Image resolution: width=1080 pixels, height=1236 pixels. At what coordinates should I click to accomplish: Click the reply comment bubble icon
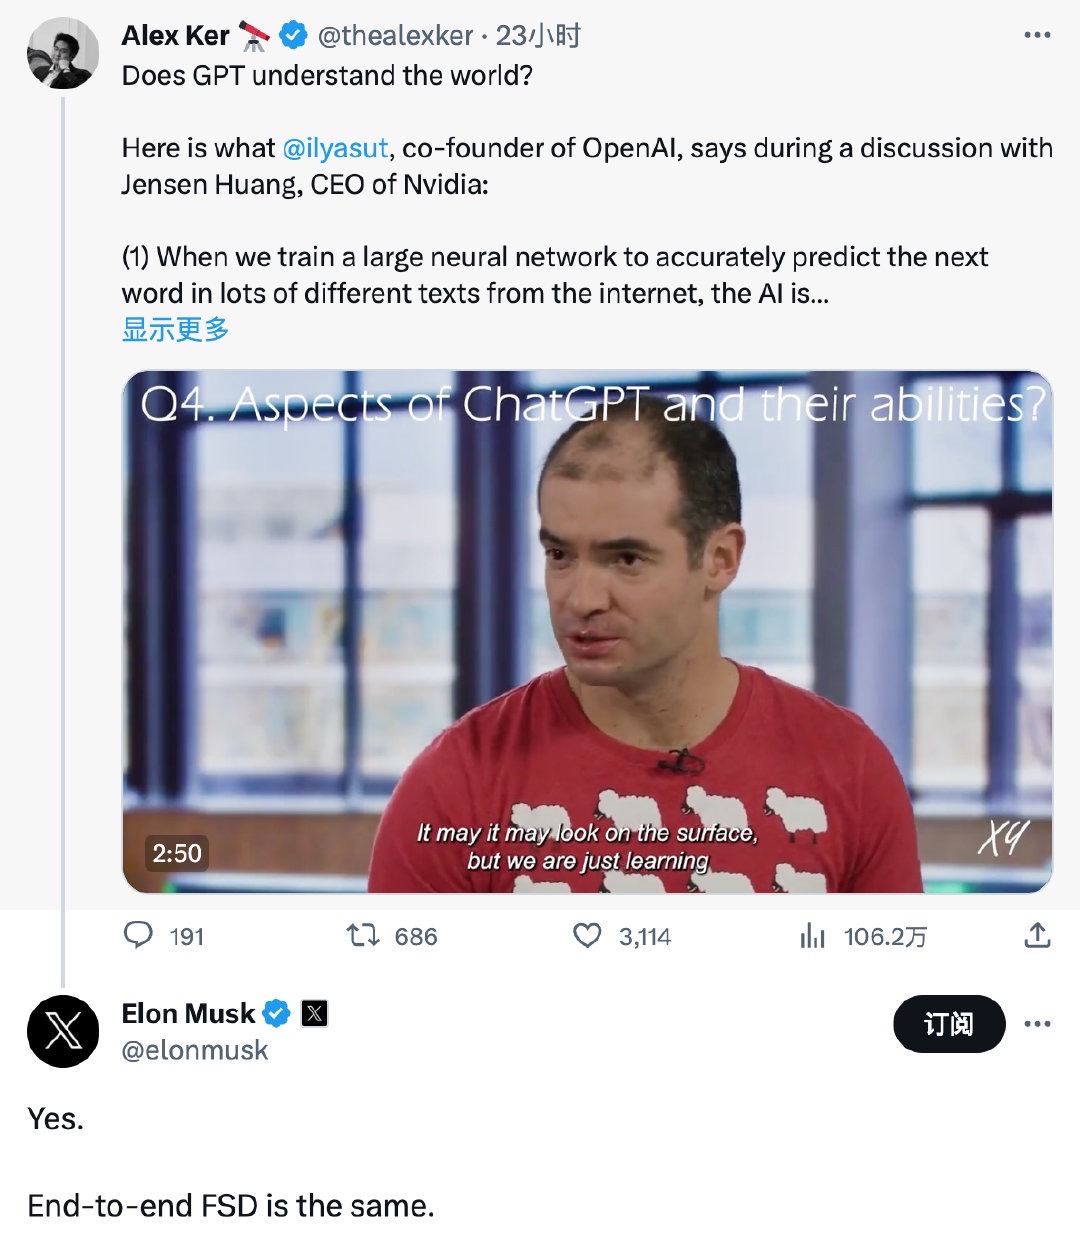point(138,935)
